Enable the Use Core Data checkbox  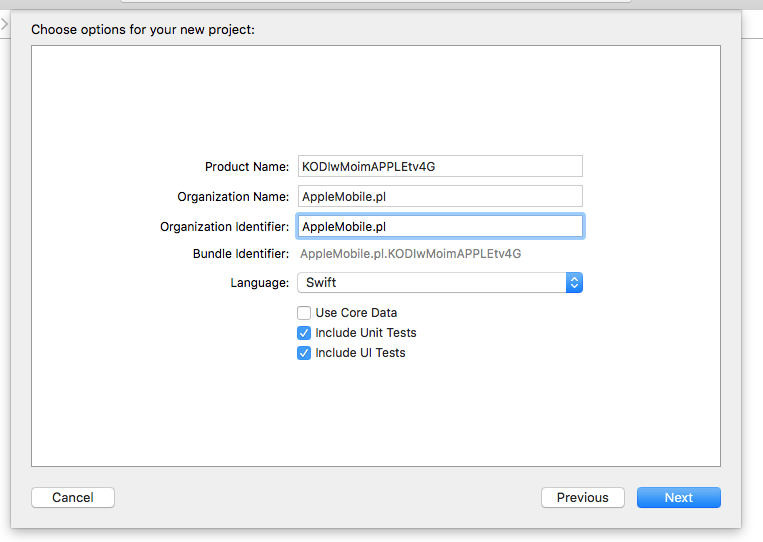[x=304, y=313]
